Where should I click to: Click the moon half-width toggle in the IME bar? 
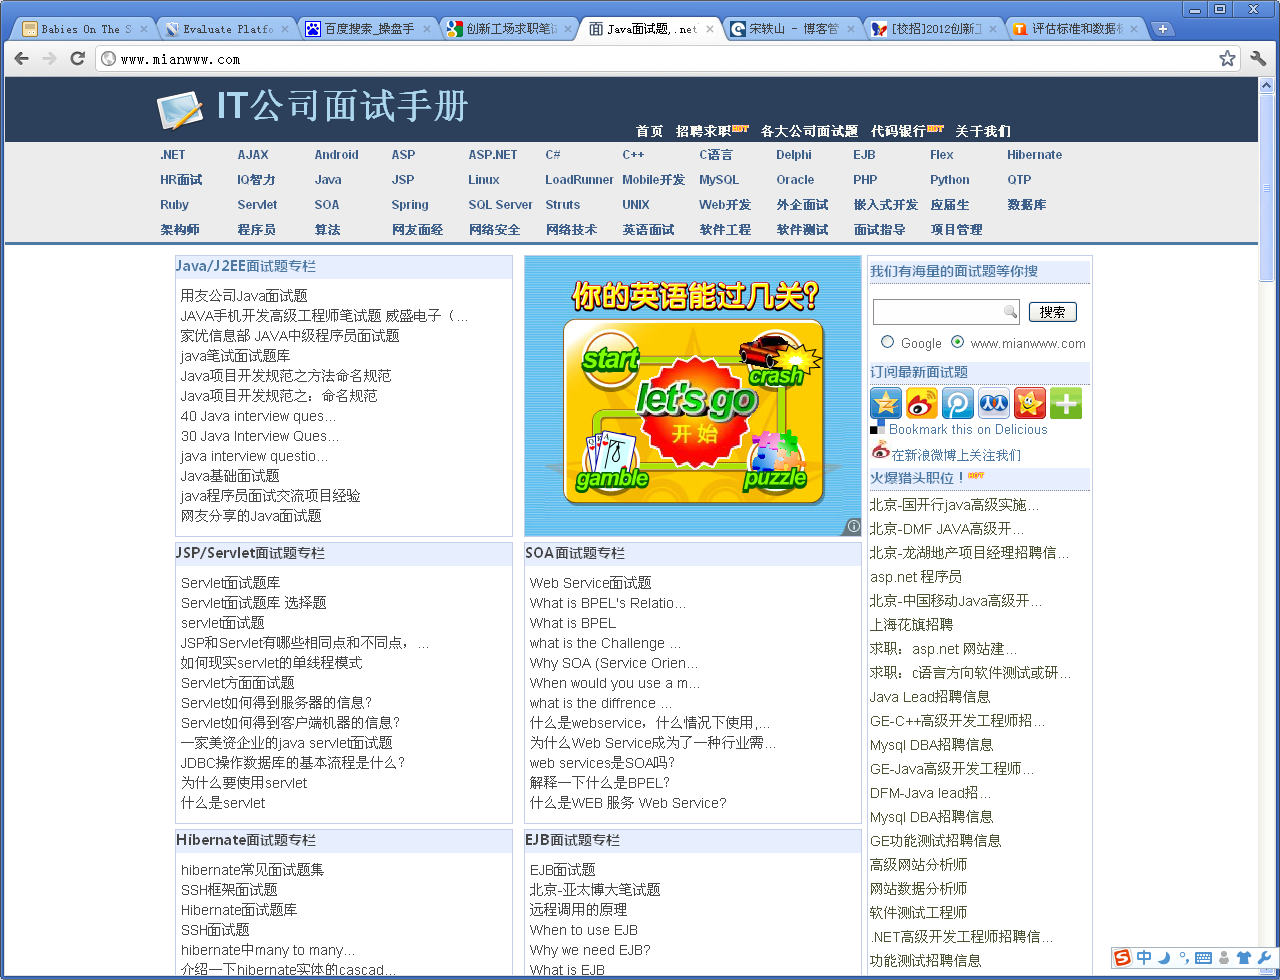click(x=1164, y=958)
